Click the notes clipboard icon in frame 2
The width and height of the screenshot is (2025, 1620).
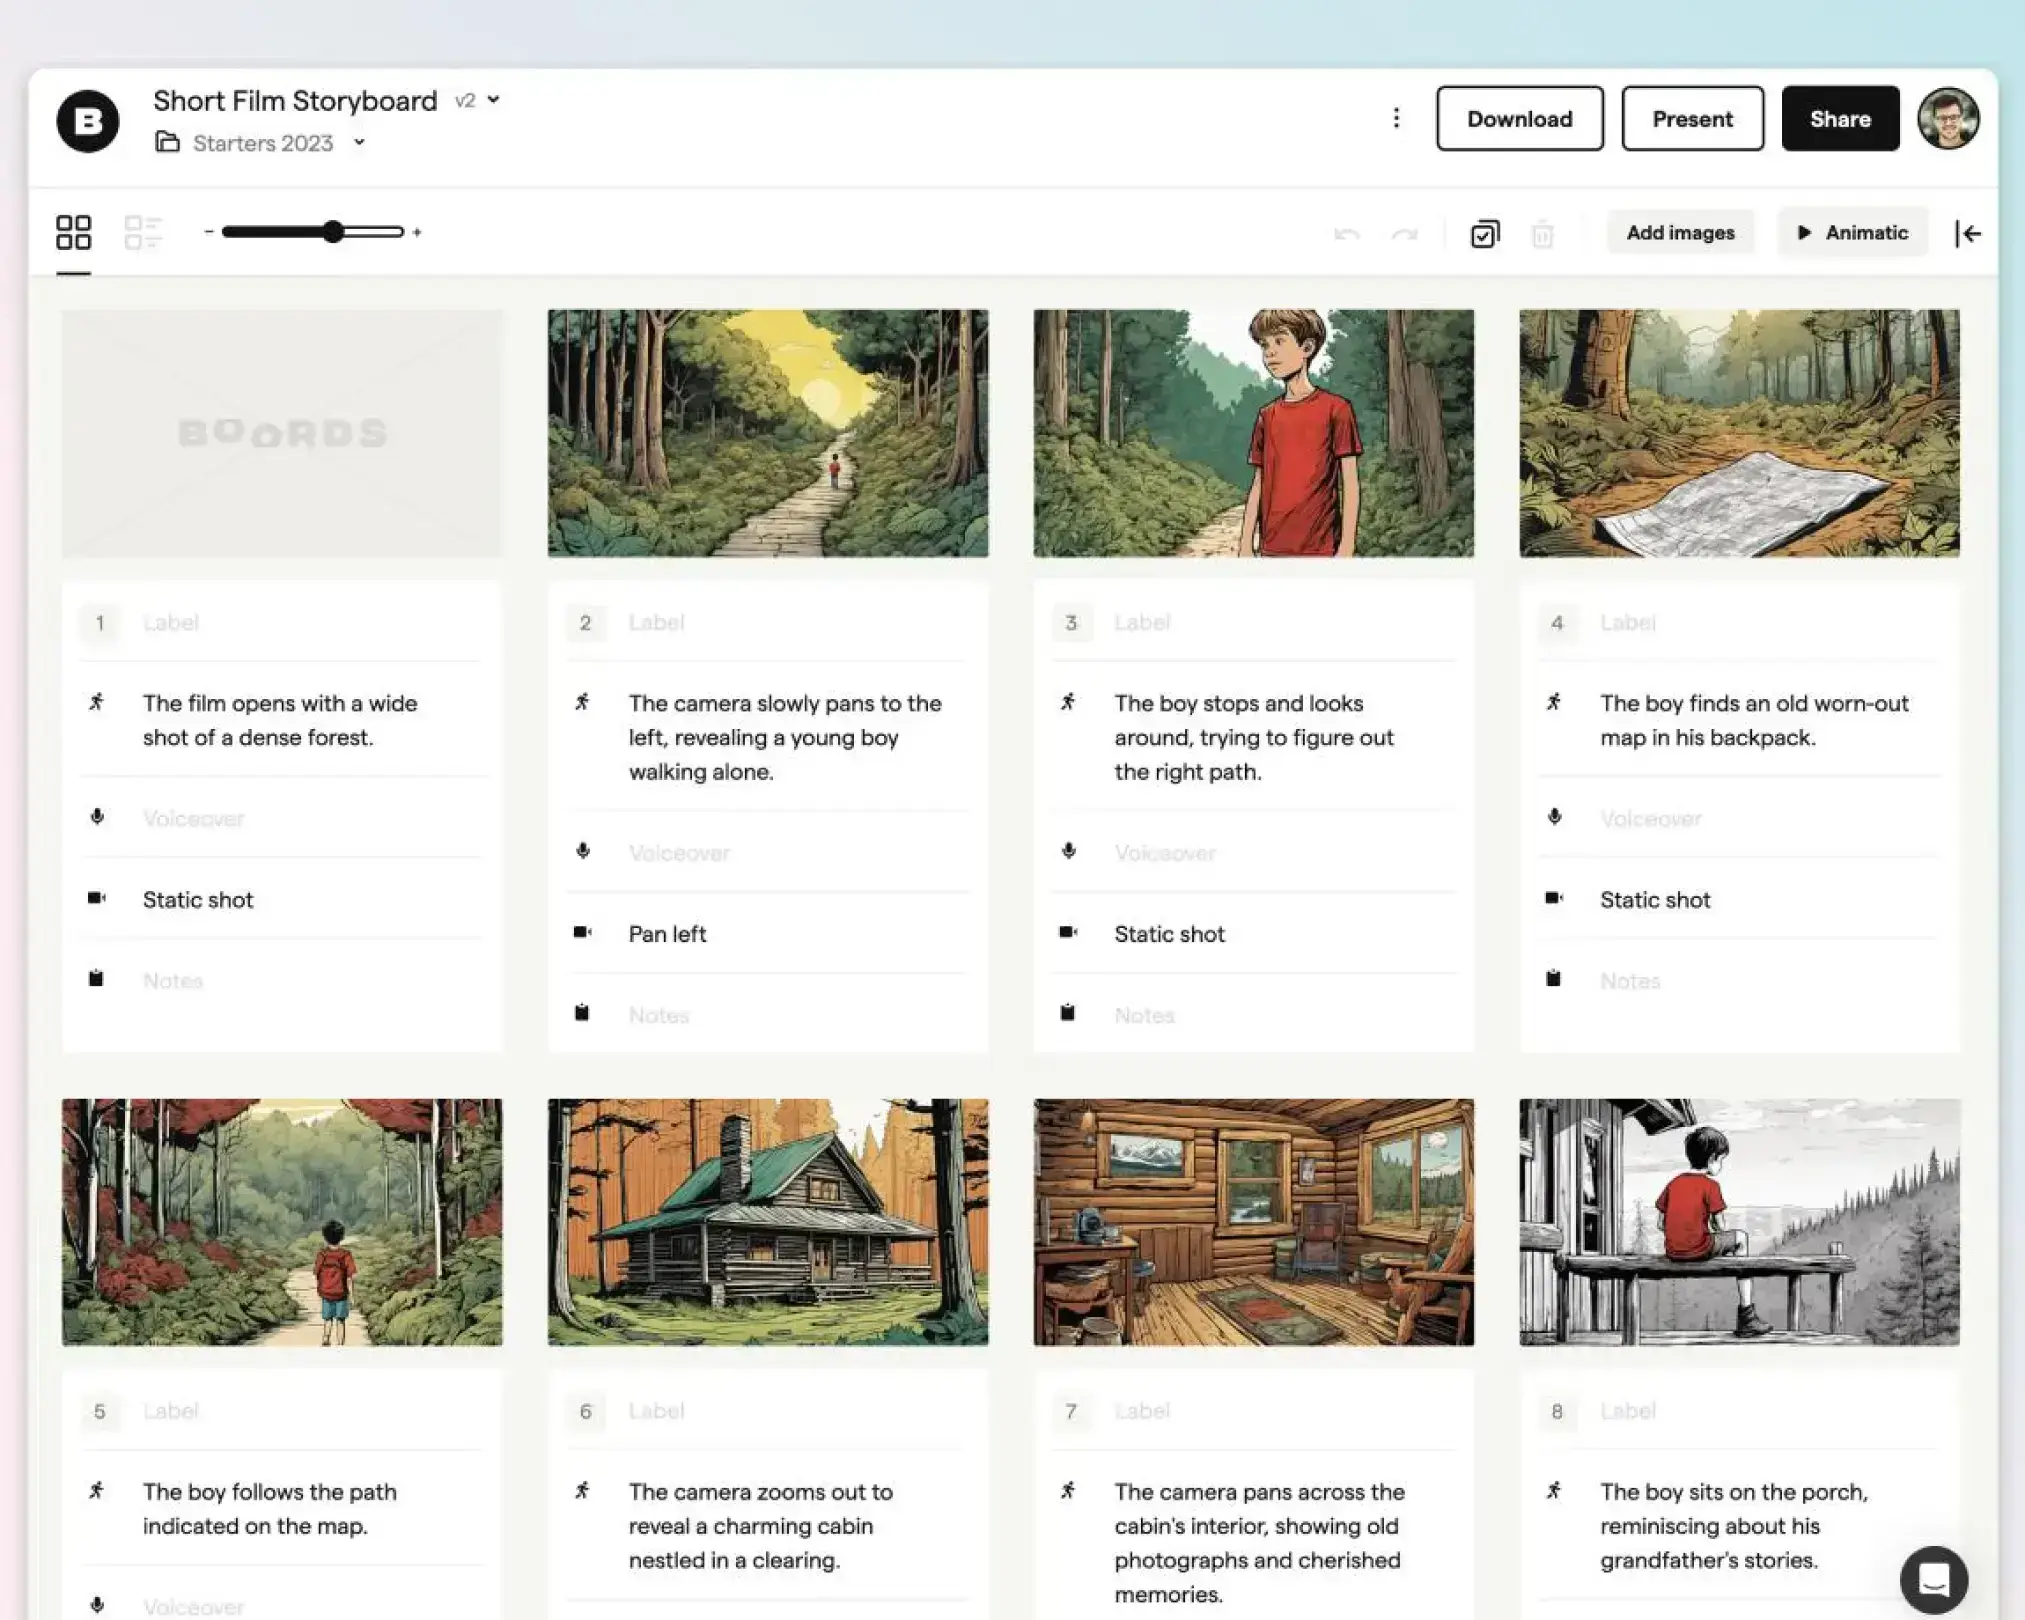pyautogui.click(x=582, y=1012)
